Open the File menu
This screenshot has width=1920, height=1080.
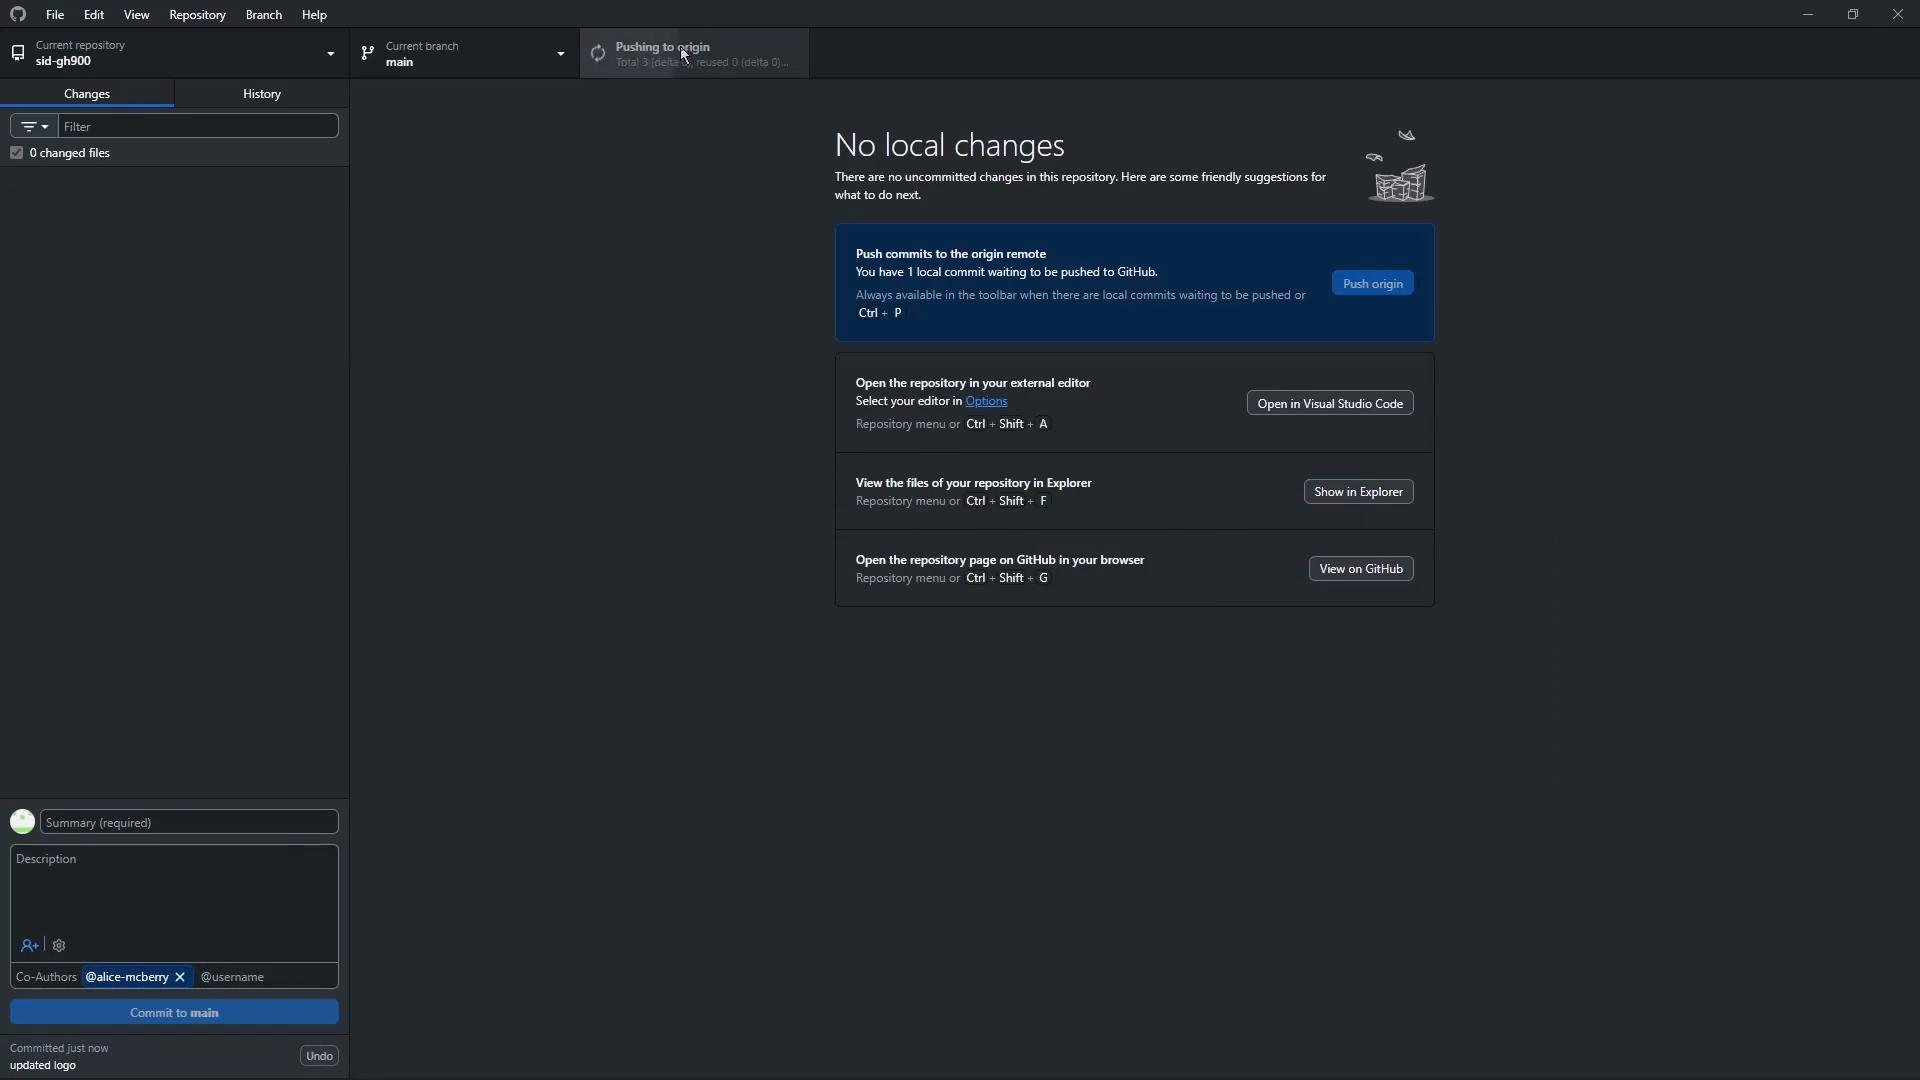(55, 15)
